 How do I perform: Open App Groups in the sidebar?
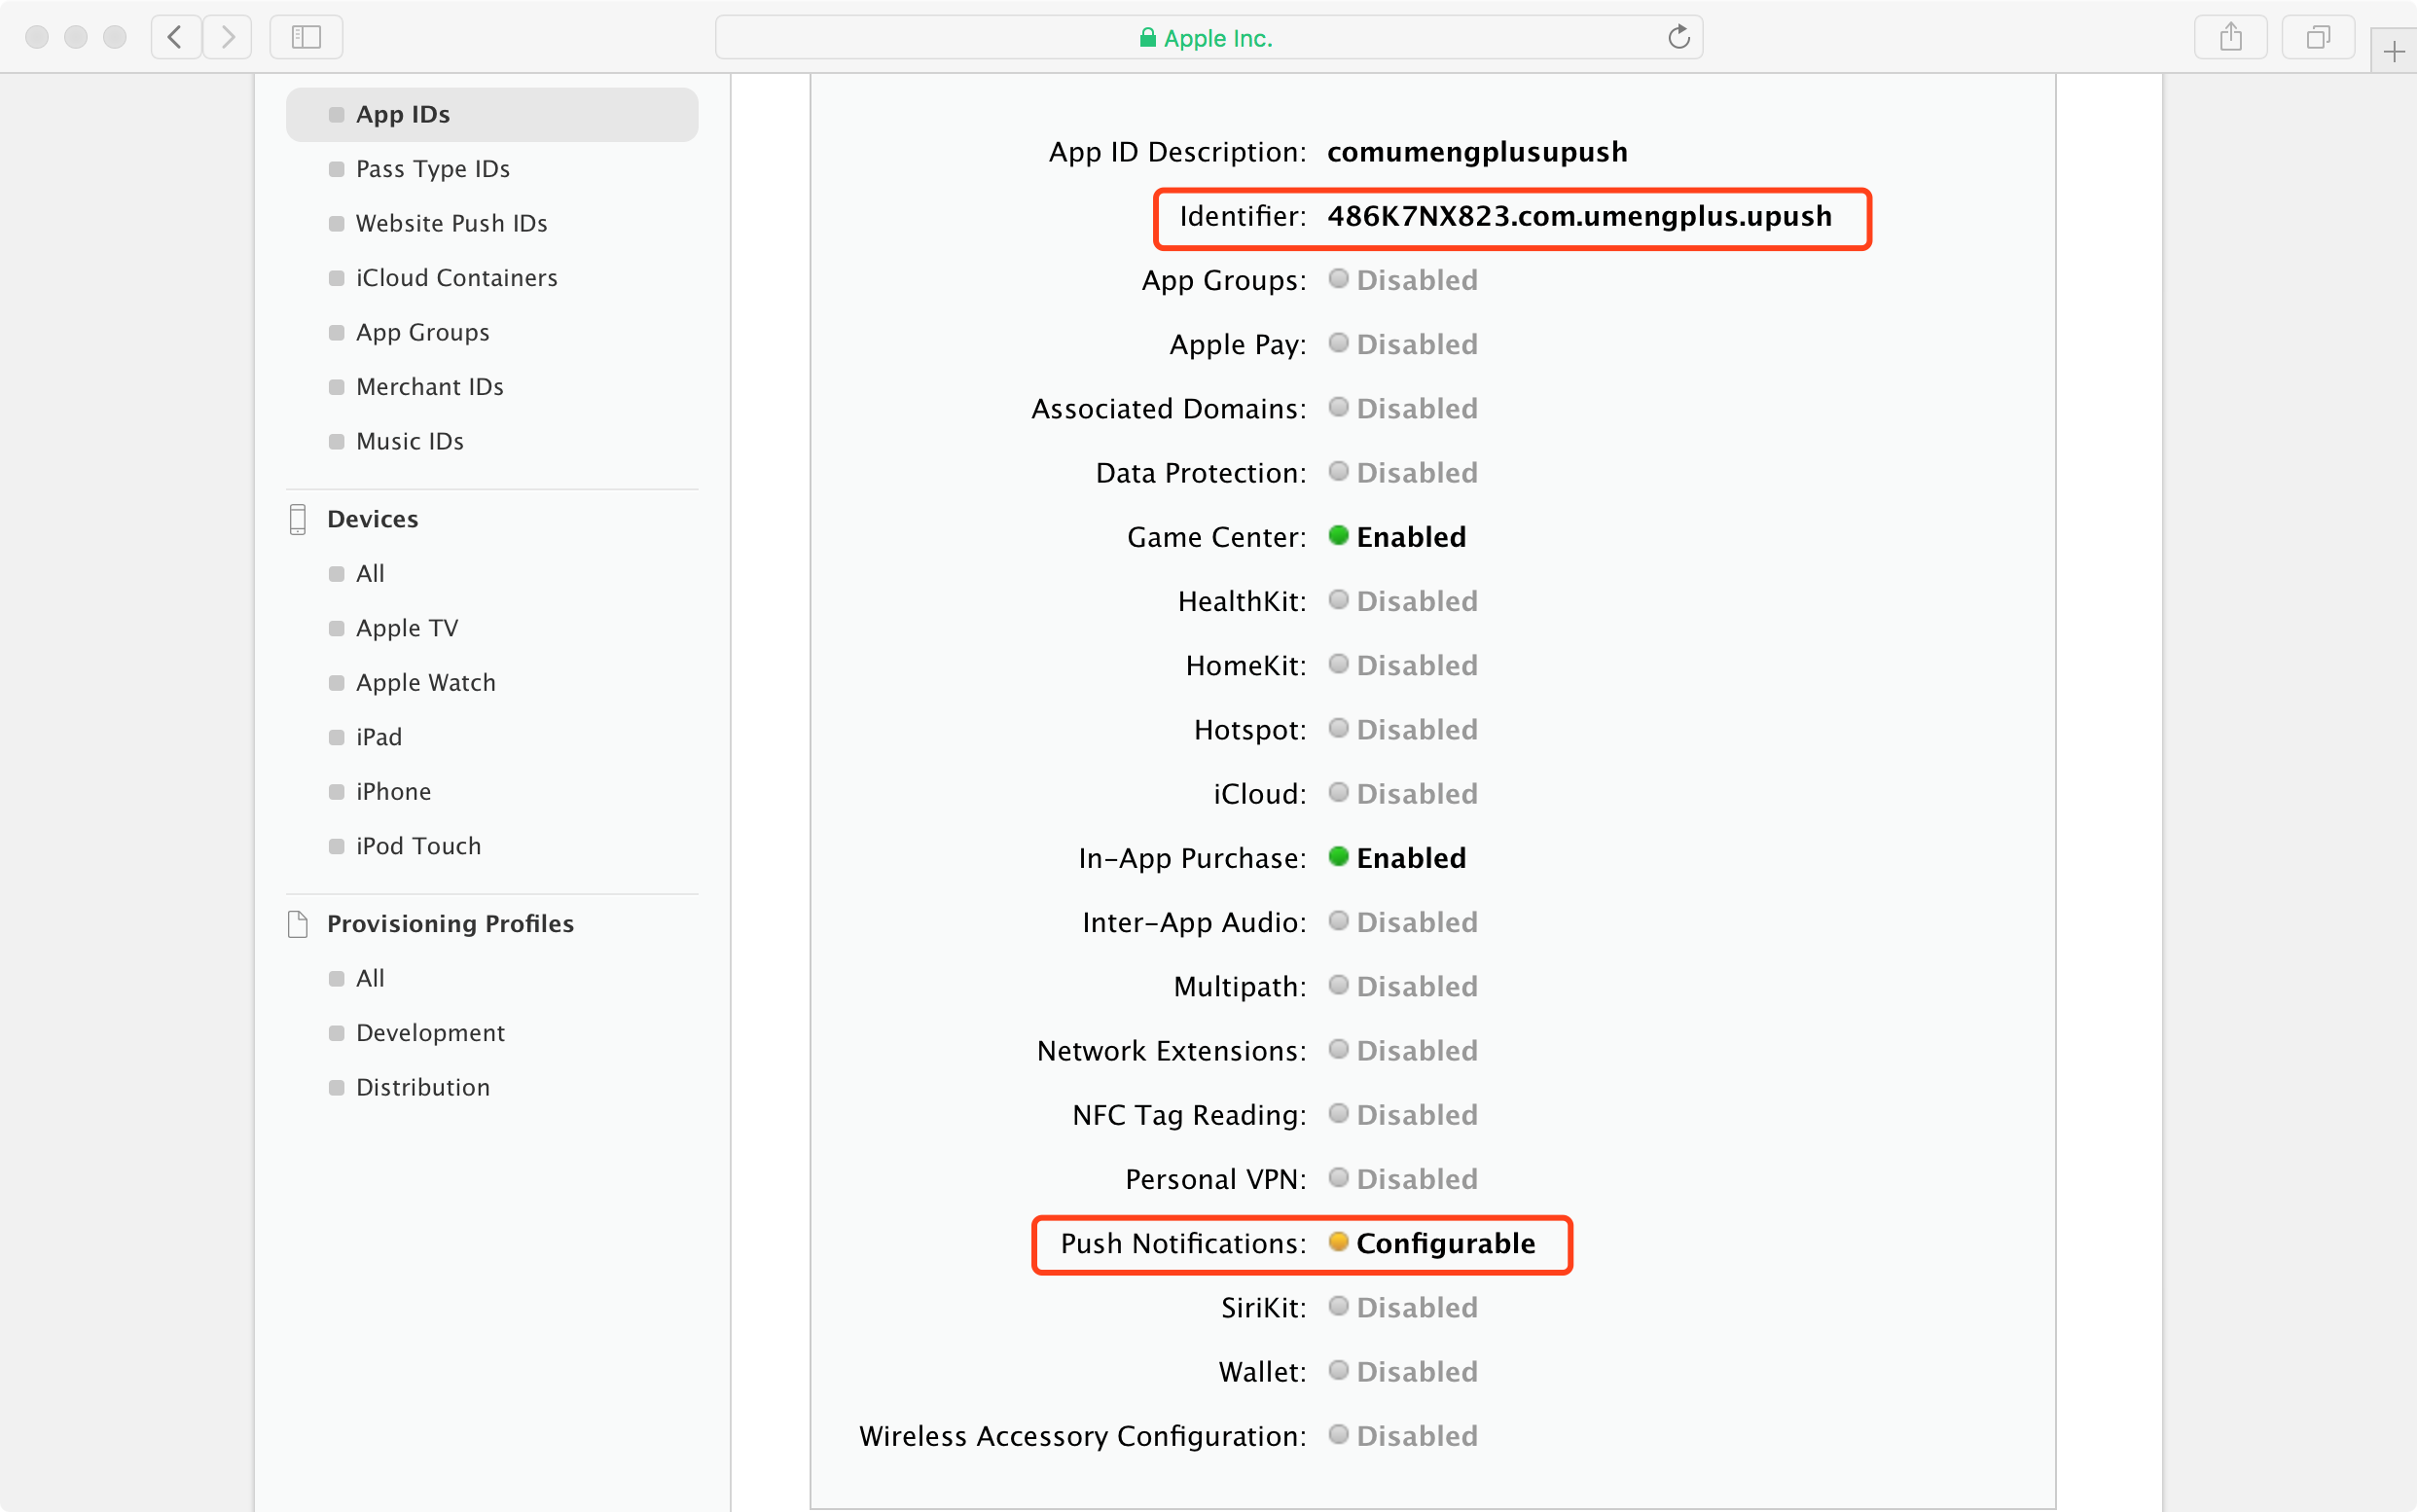click(423, 333)
